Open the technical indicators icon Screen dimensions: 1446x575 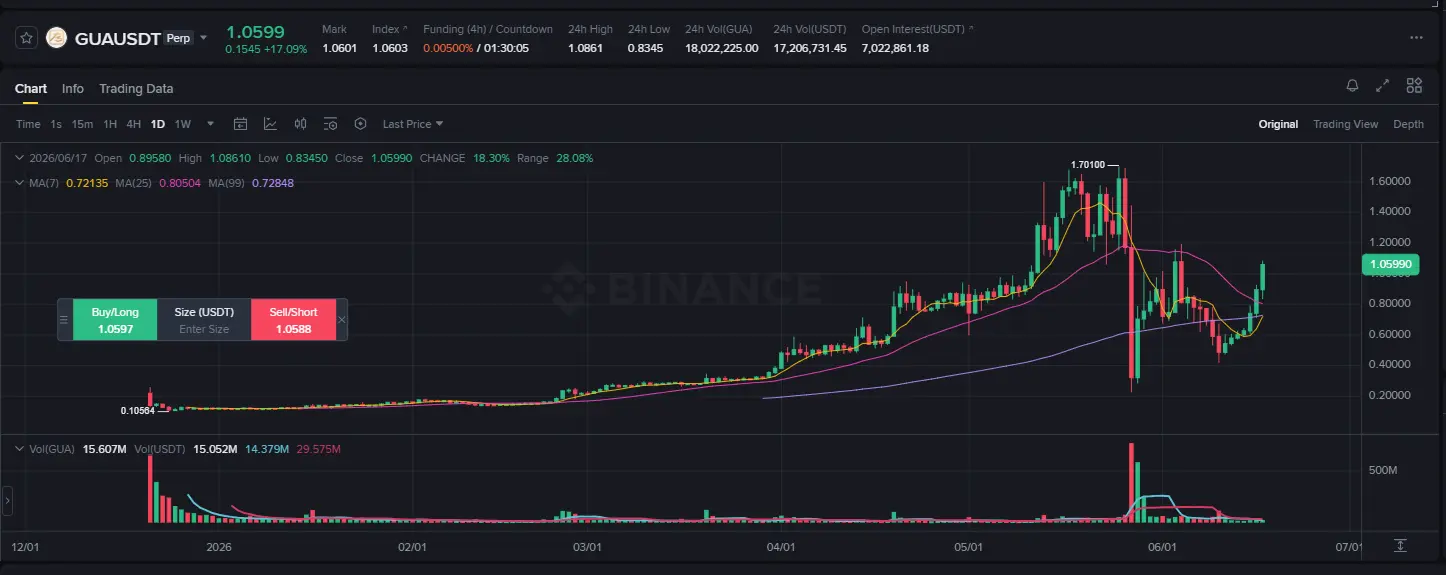270,124
